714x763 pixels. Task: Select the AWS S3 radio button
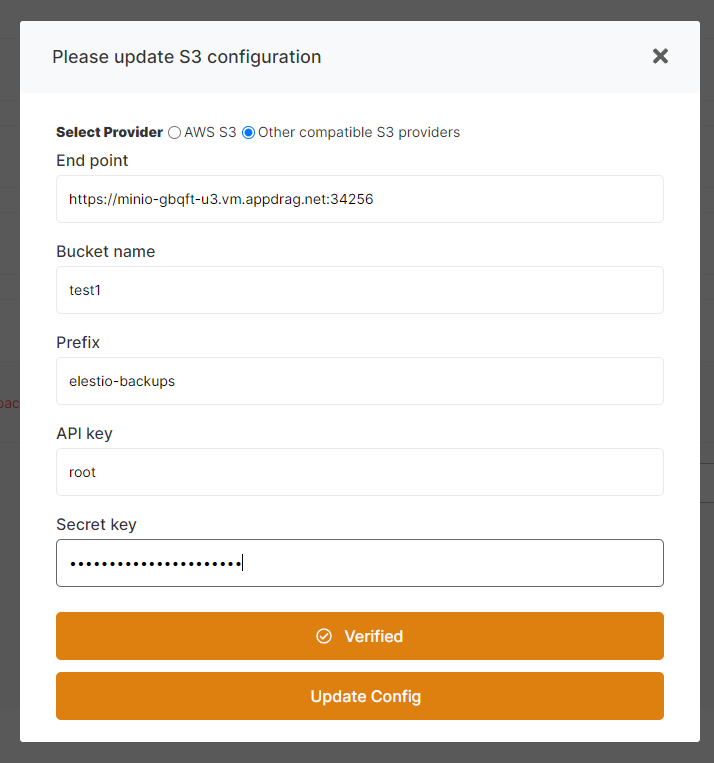pos(175,132)
